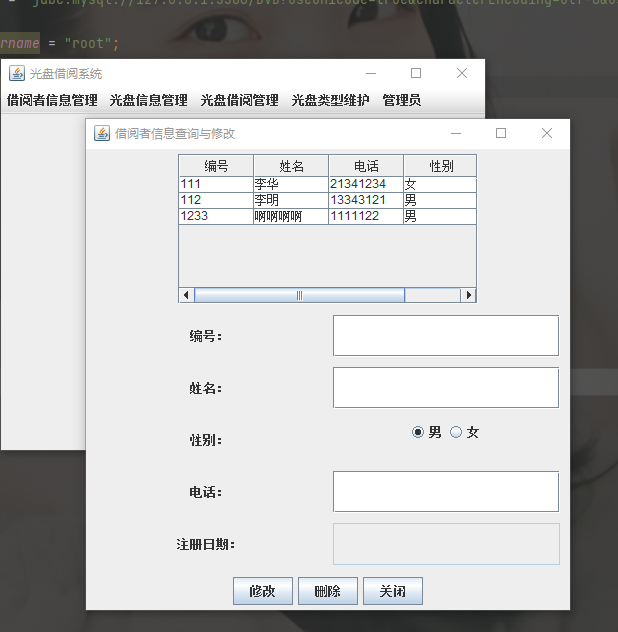The image size is (618, 632).
Task: Click Java icon of 光盘借阅系统 window
Action: (17, 73)
